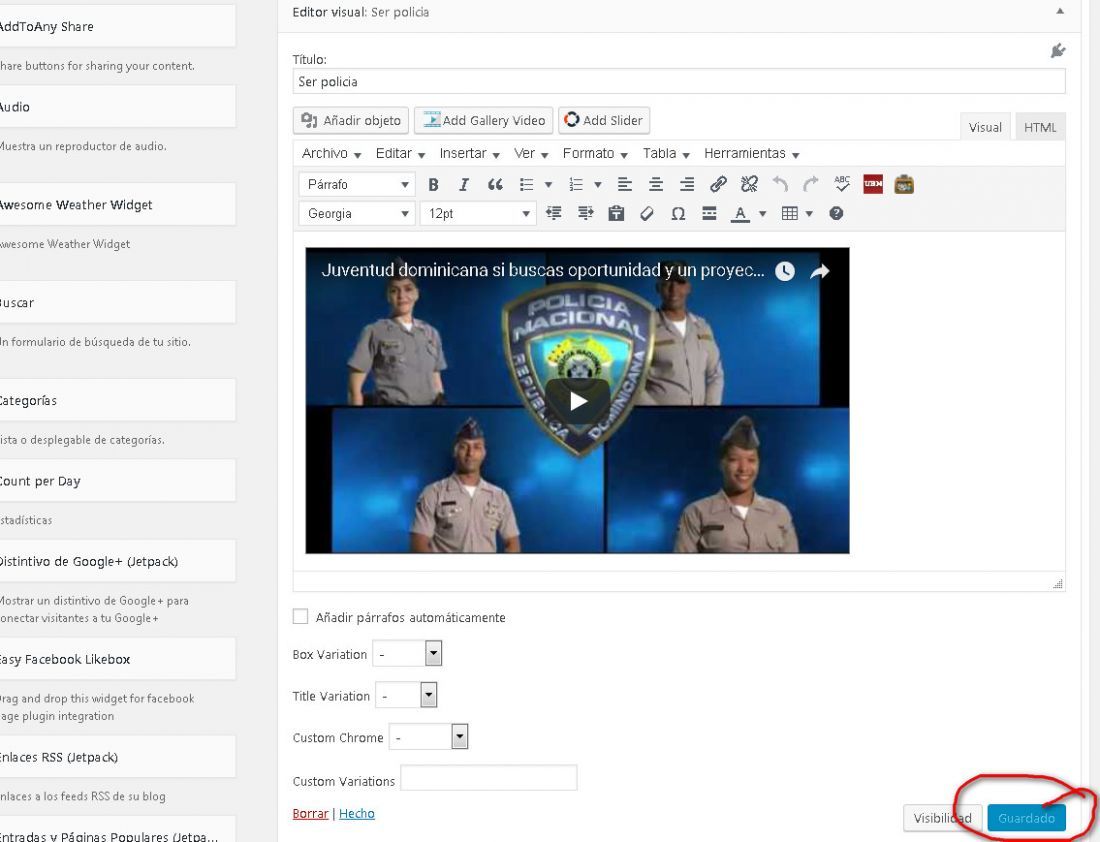Clear formatting with the eraser icon
The image size is (1100, 842).
647,213
